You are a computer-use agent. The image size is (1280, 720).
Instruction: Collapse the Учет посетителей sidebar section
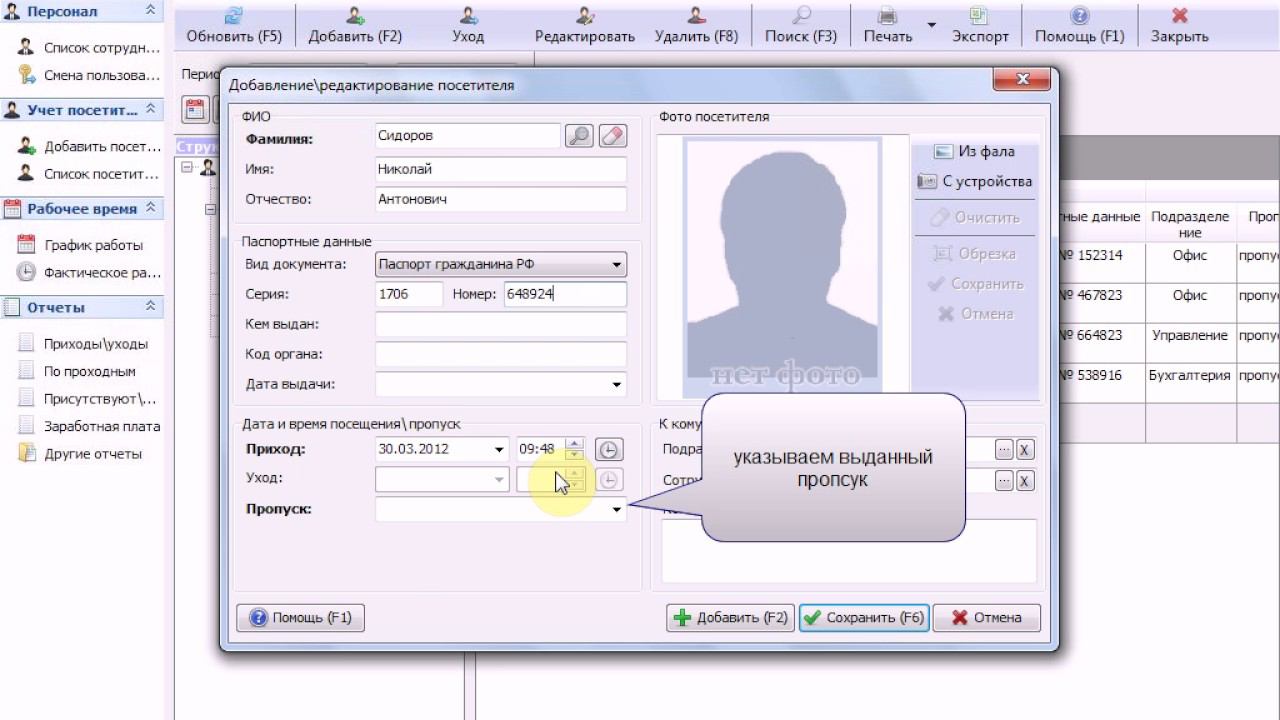click(x=151, y=109)
